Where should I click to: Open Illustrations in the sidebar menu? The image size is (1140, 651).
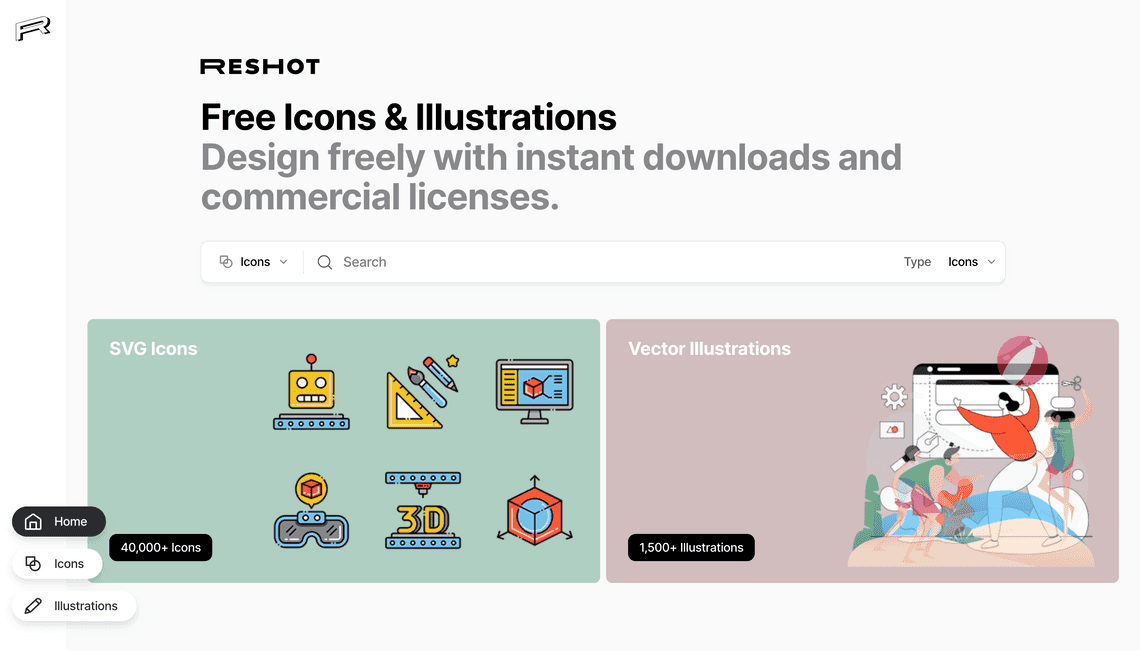click(74, 606)
